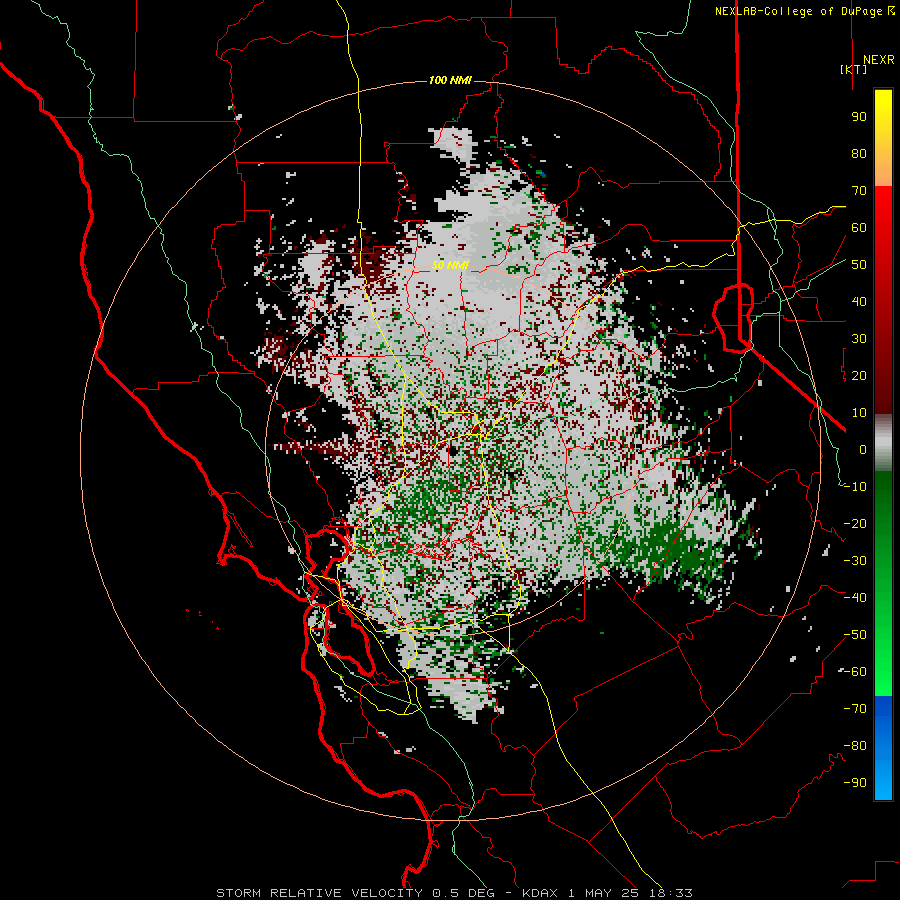900x900 pixels.
Task: Click the 70 value on the velocity scale
Action: click(x=859, y=191)
